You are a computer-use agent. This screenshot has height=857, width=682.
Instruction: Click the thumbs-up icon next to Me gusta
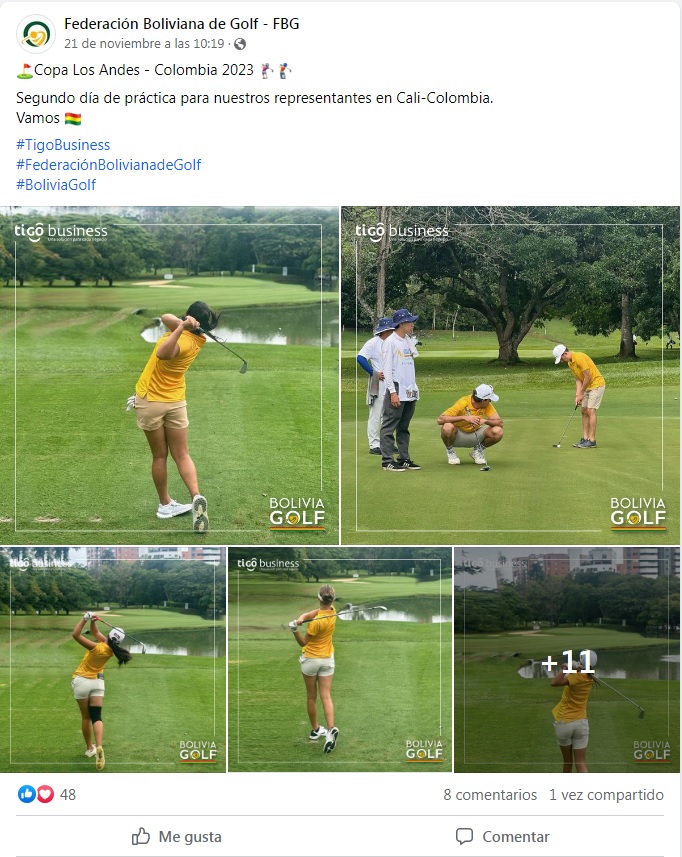[140, 836]
